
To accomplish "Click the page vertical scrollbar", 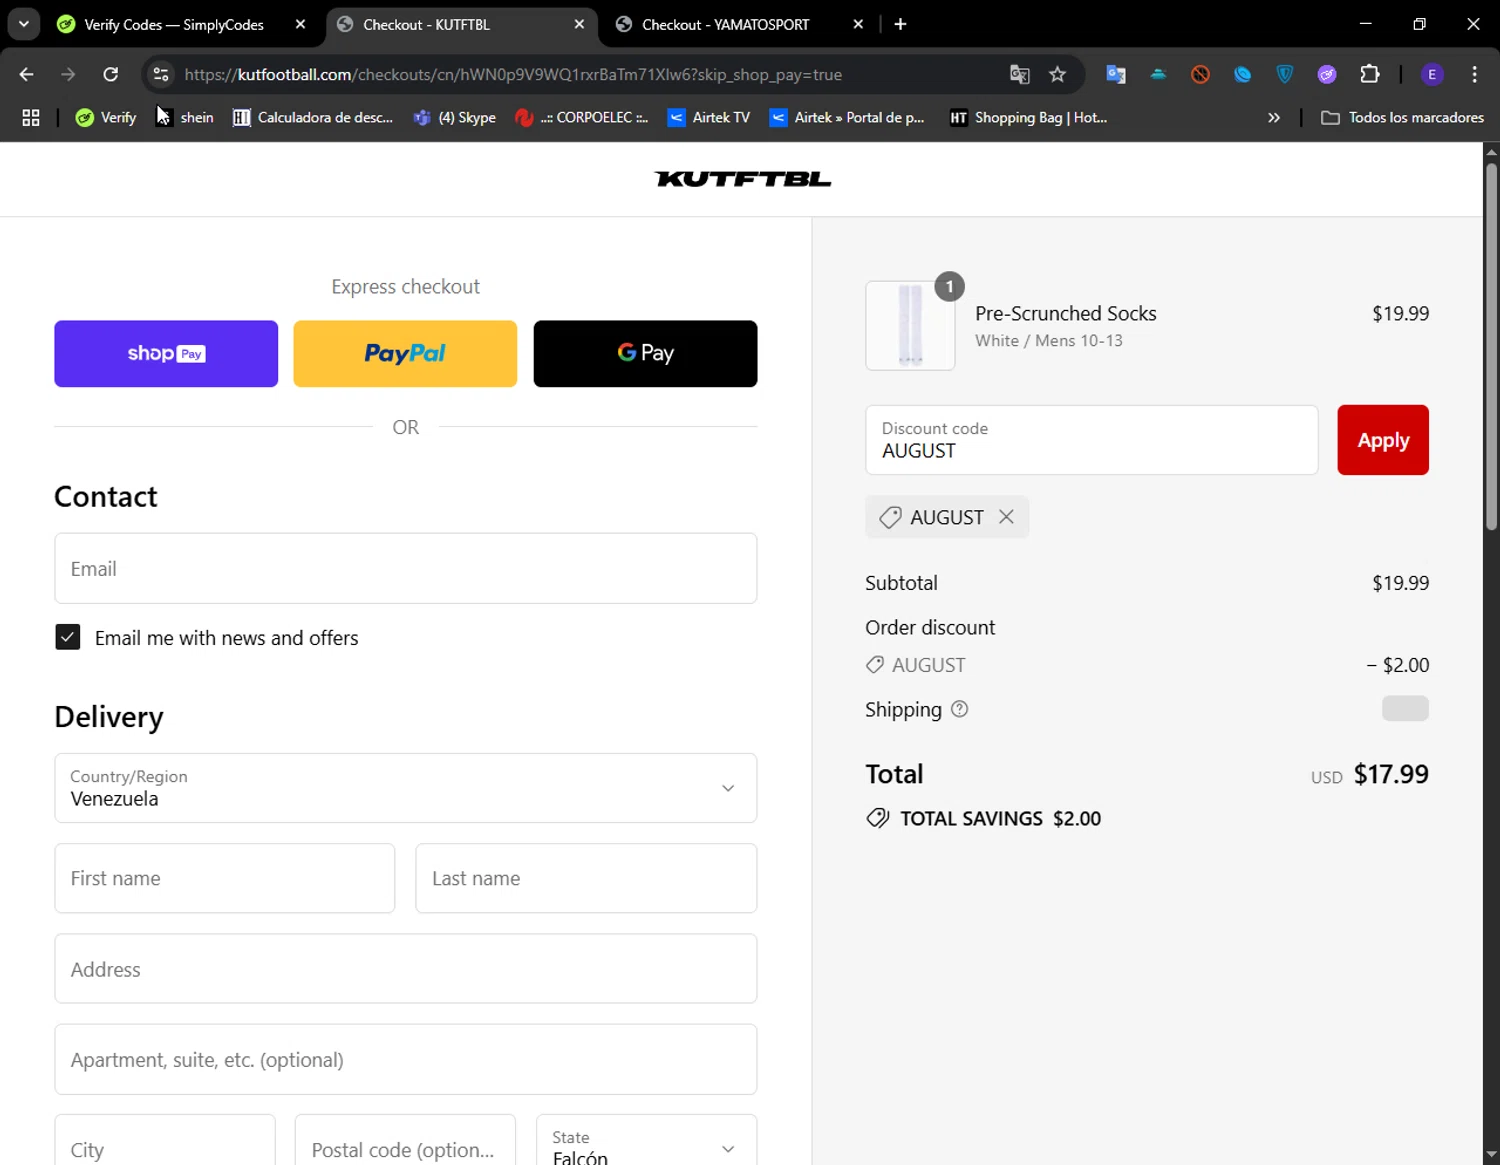I will pyautogui.click(x=1491, y=346).
